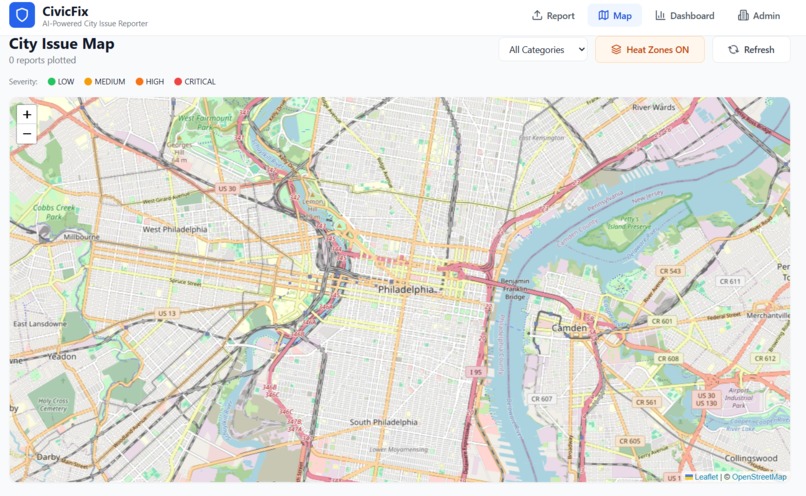Screen dimensions: 806x496
Task: Click the Cobbs Creek Park label
Action: (x=54, y=212)
